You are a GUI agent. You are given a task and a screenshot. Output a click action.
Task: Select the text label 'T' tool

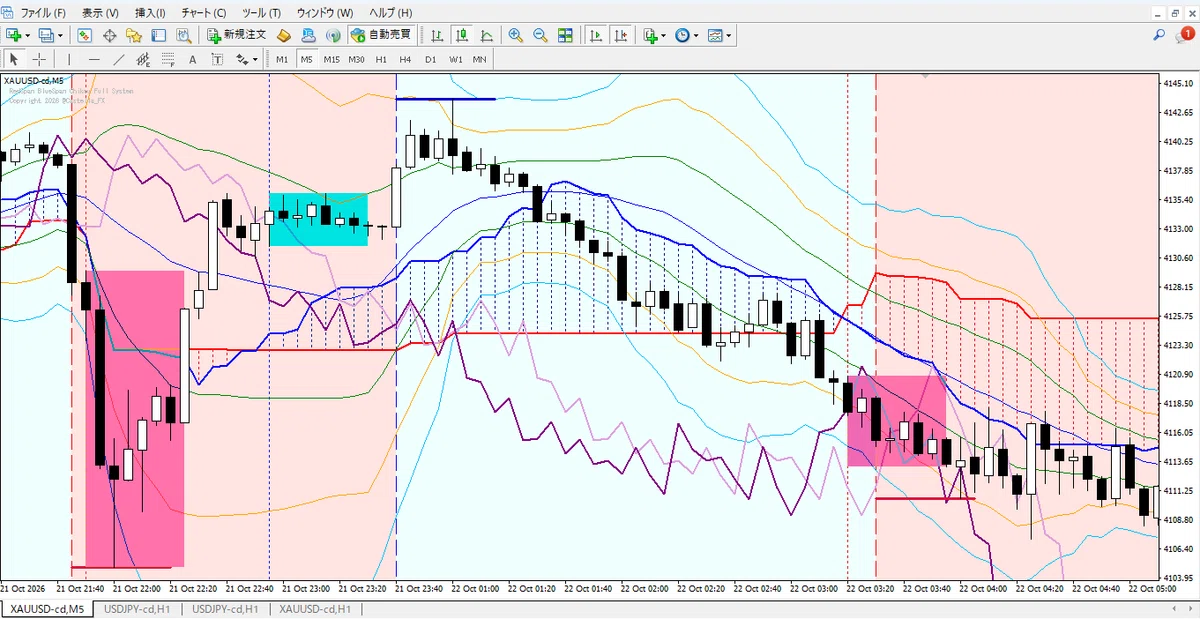[x=217, y=59]
